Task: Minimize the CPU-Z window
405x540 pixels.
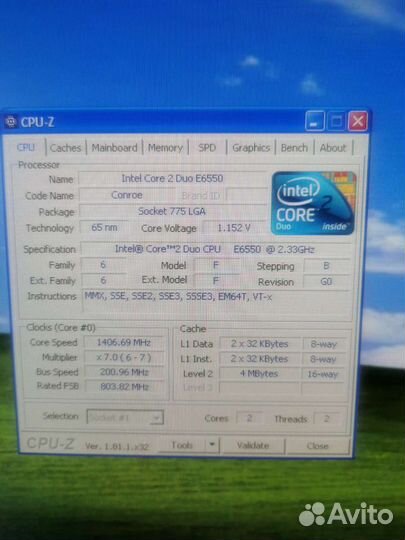Action: click(314, 121)
